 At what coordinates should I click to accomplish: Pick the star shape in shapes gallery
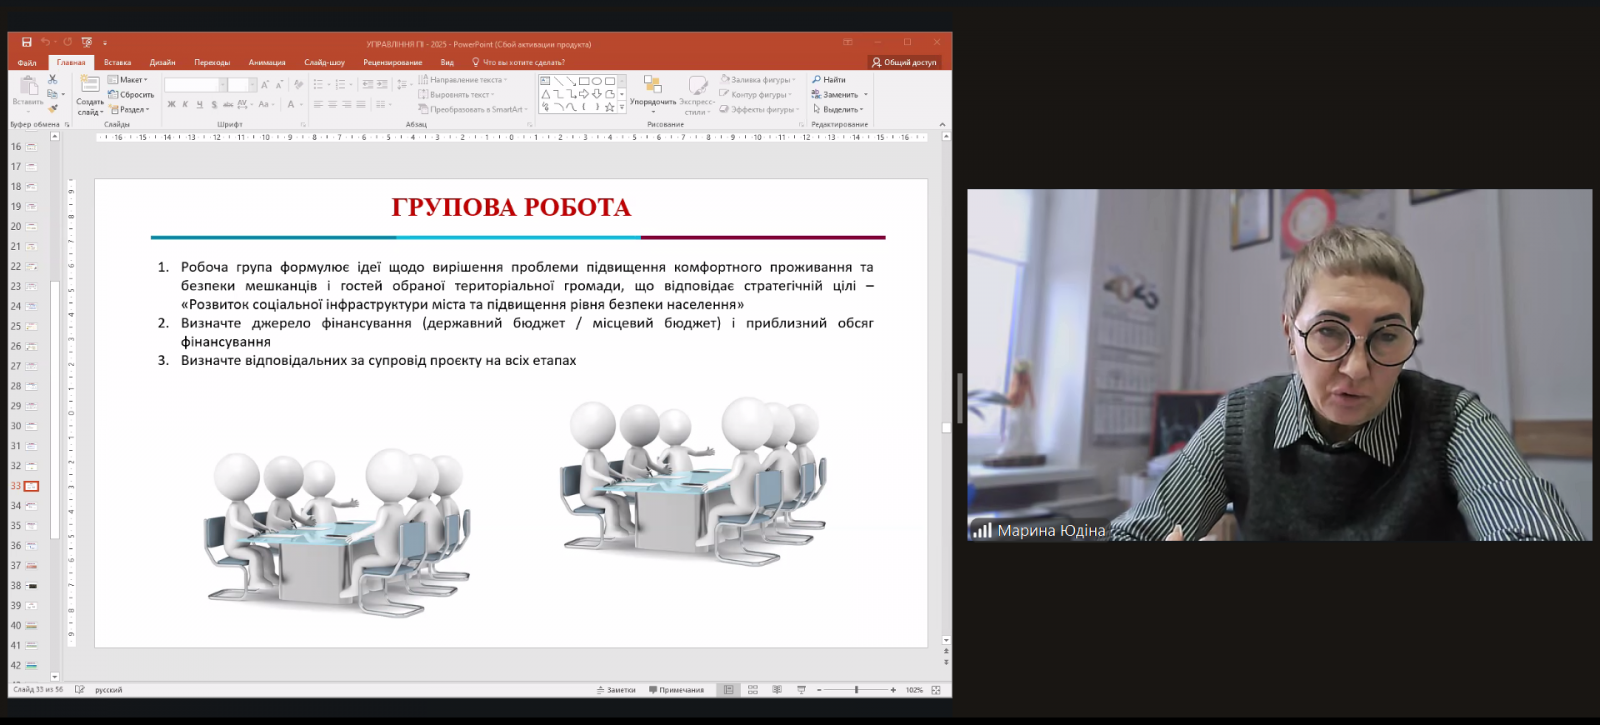pos(609,107)
